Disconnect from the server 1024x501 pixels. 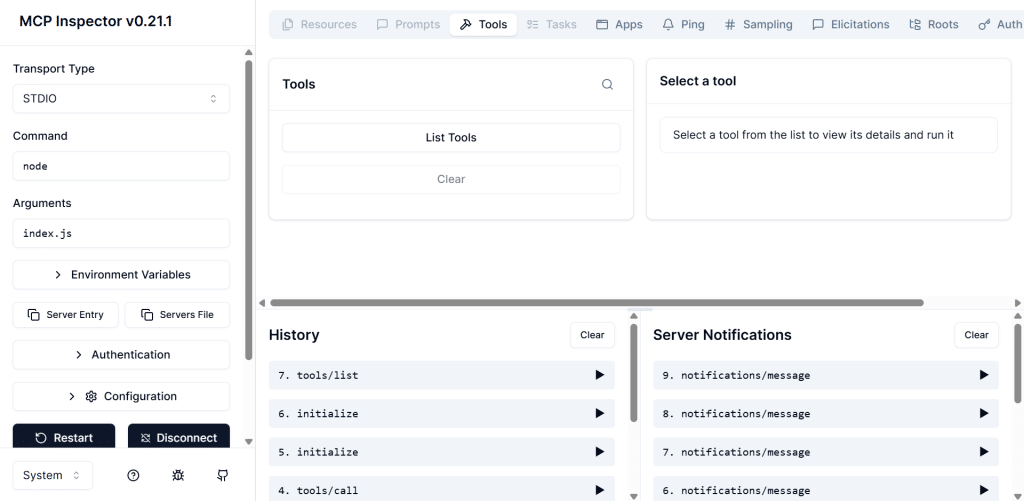click(179, 438)
